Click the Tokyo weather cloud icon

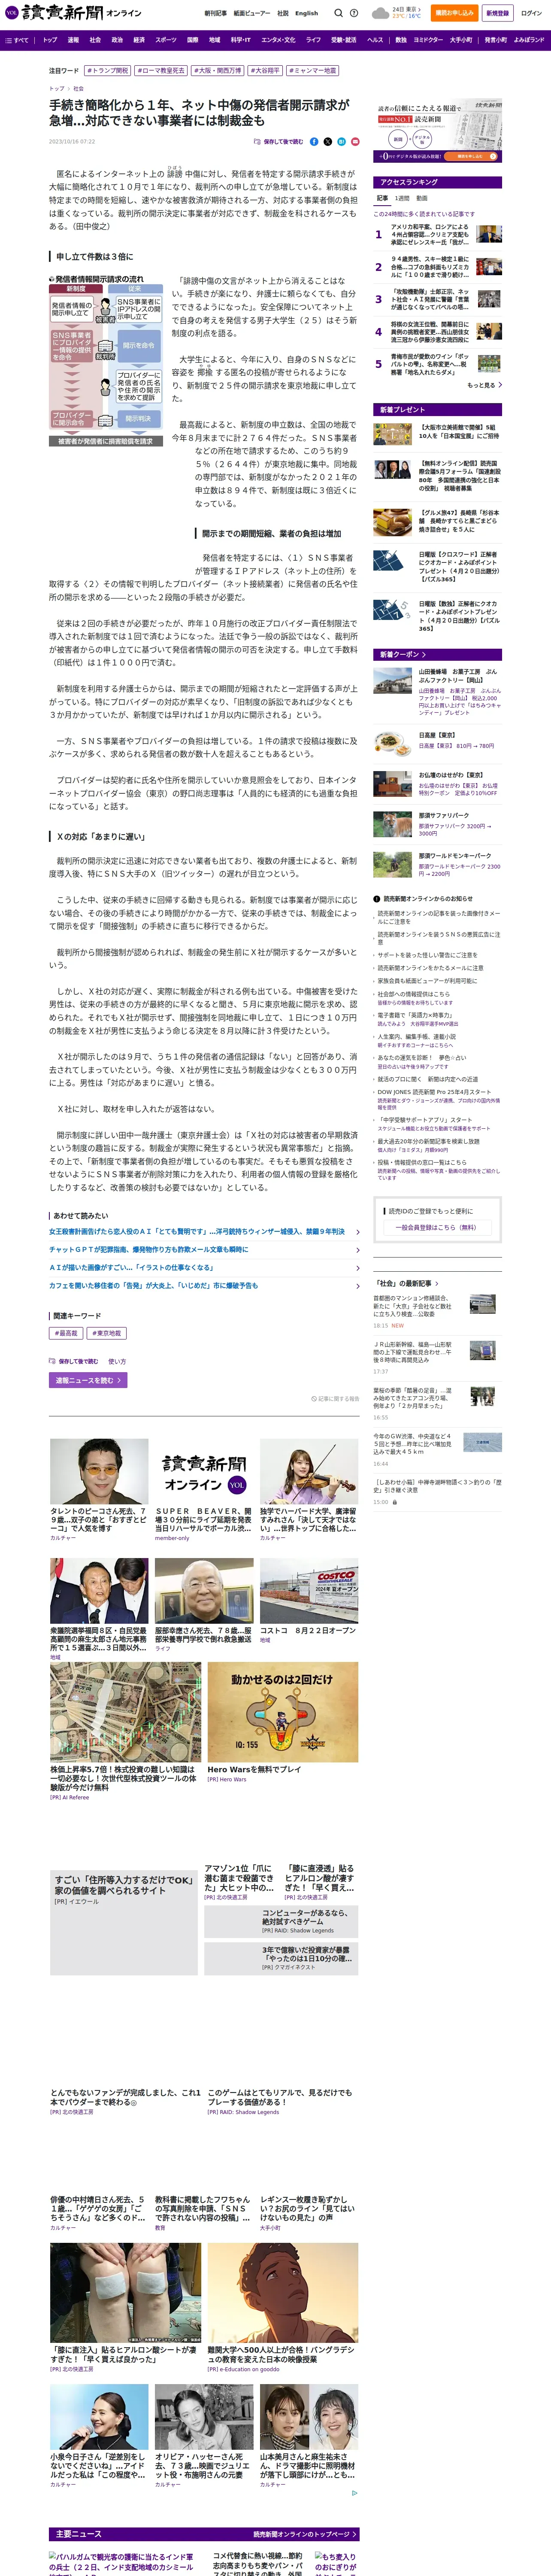coord(380,13)
